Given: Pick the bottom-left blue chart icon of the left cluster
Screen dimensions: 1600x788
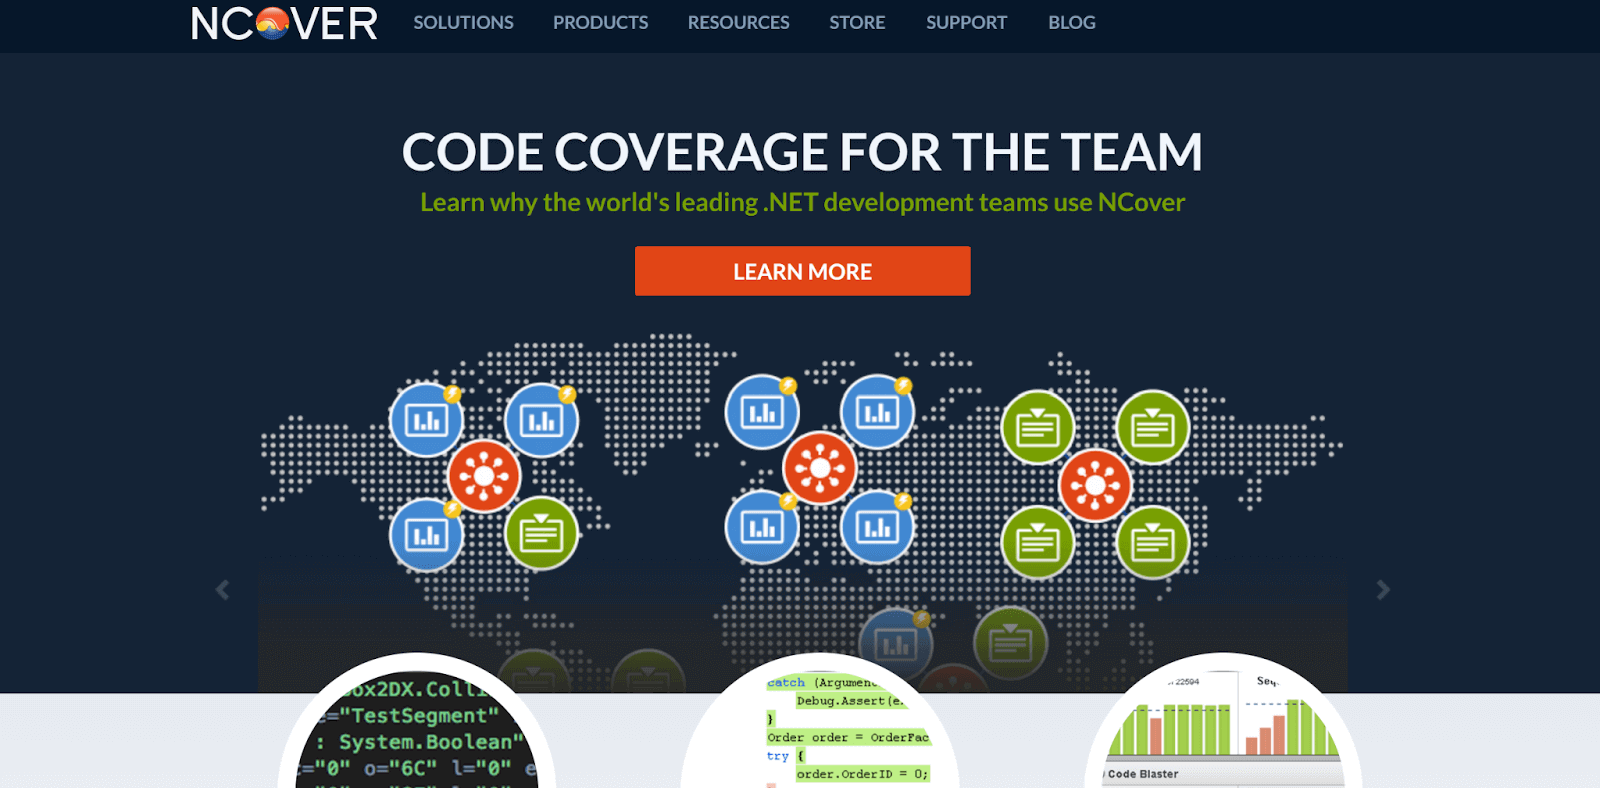Looking at the screenshot, I should [x=426, y=534].
